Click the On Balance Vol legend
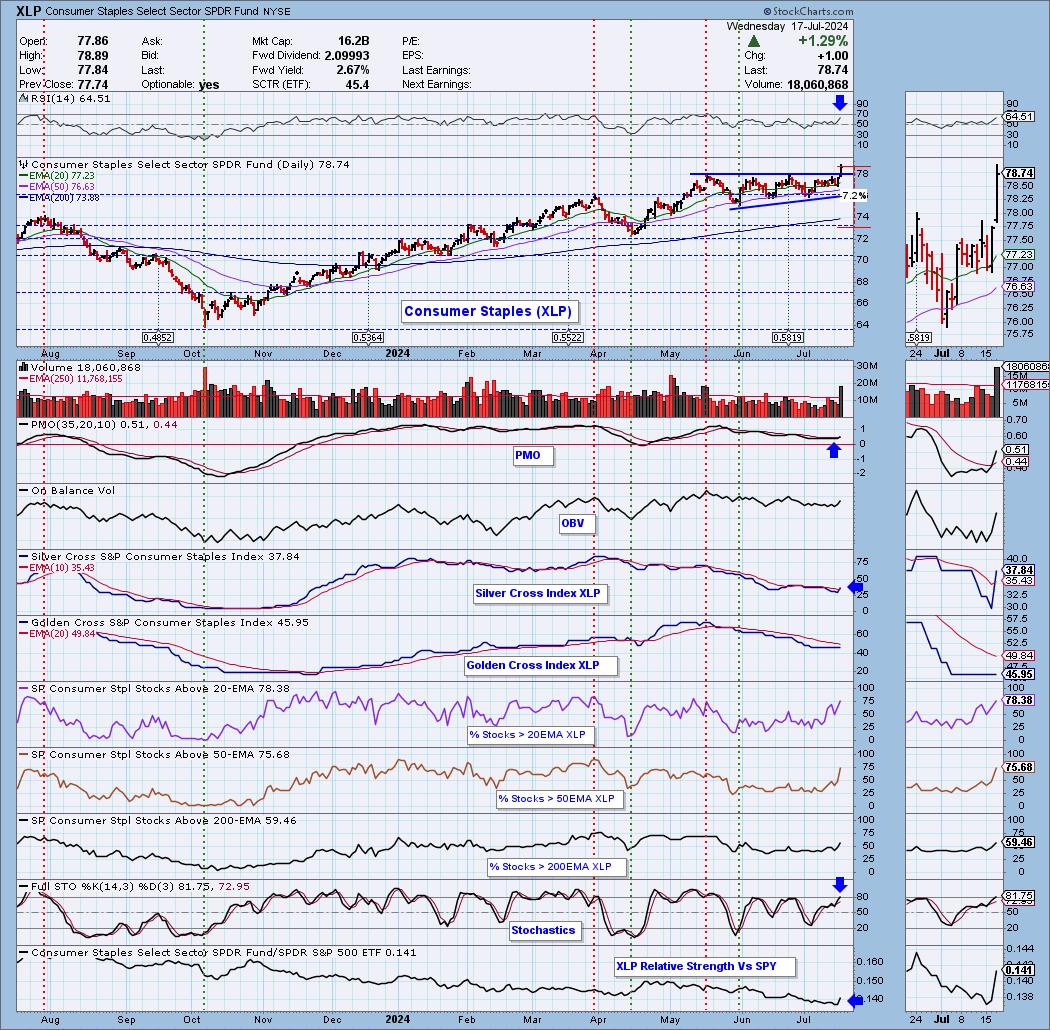This screenshot has width=1050, height=1030. tap(73, 491)
